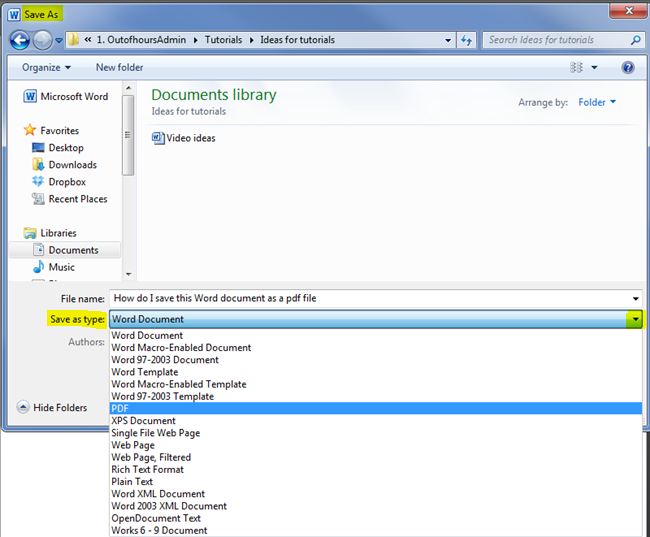The height and width of the screenshot is (537, 650).
Task: Open Dropbox in Favorites
Action: coord(59,182)
